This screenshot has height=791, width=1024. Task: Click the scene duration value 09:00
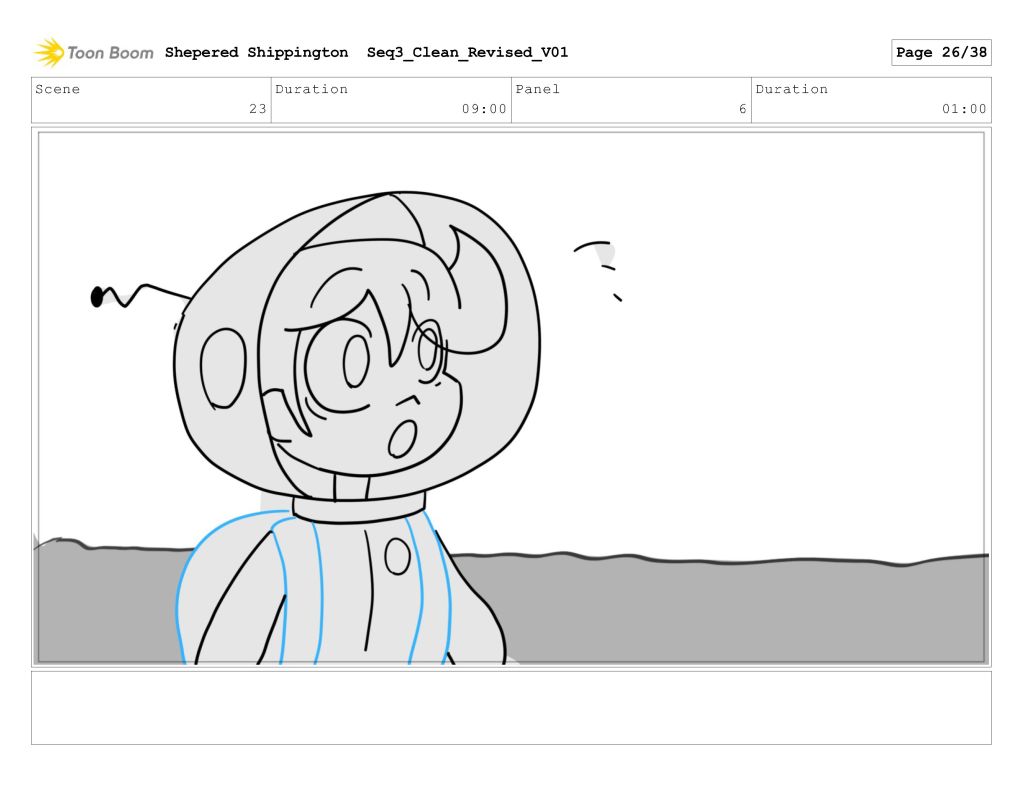tap(484, 109)
